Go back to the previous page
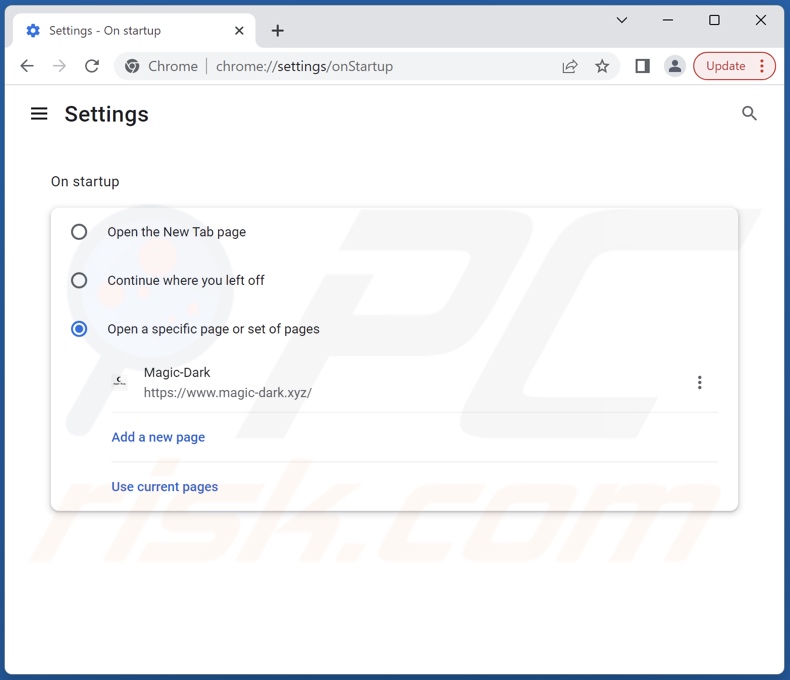 [27, 66]
